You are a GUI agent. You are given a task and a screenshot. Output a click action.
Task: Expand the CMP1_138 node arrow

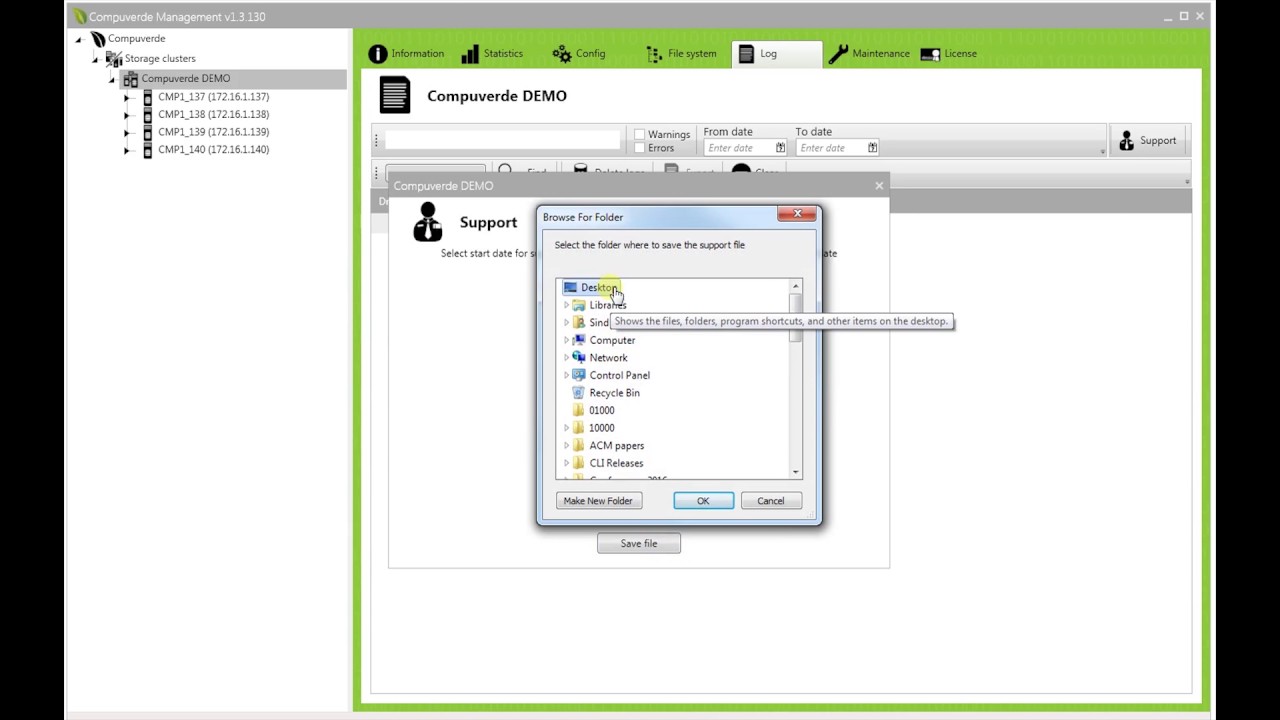(x=127, y=115)
